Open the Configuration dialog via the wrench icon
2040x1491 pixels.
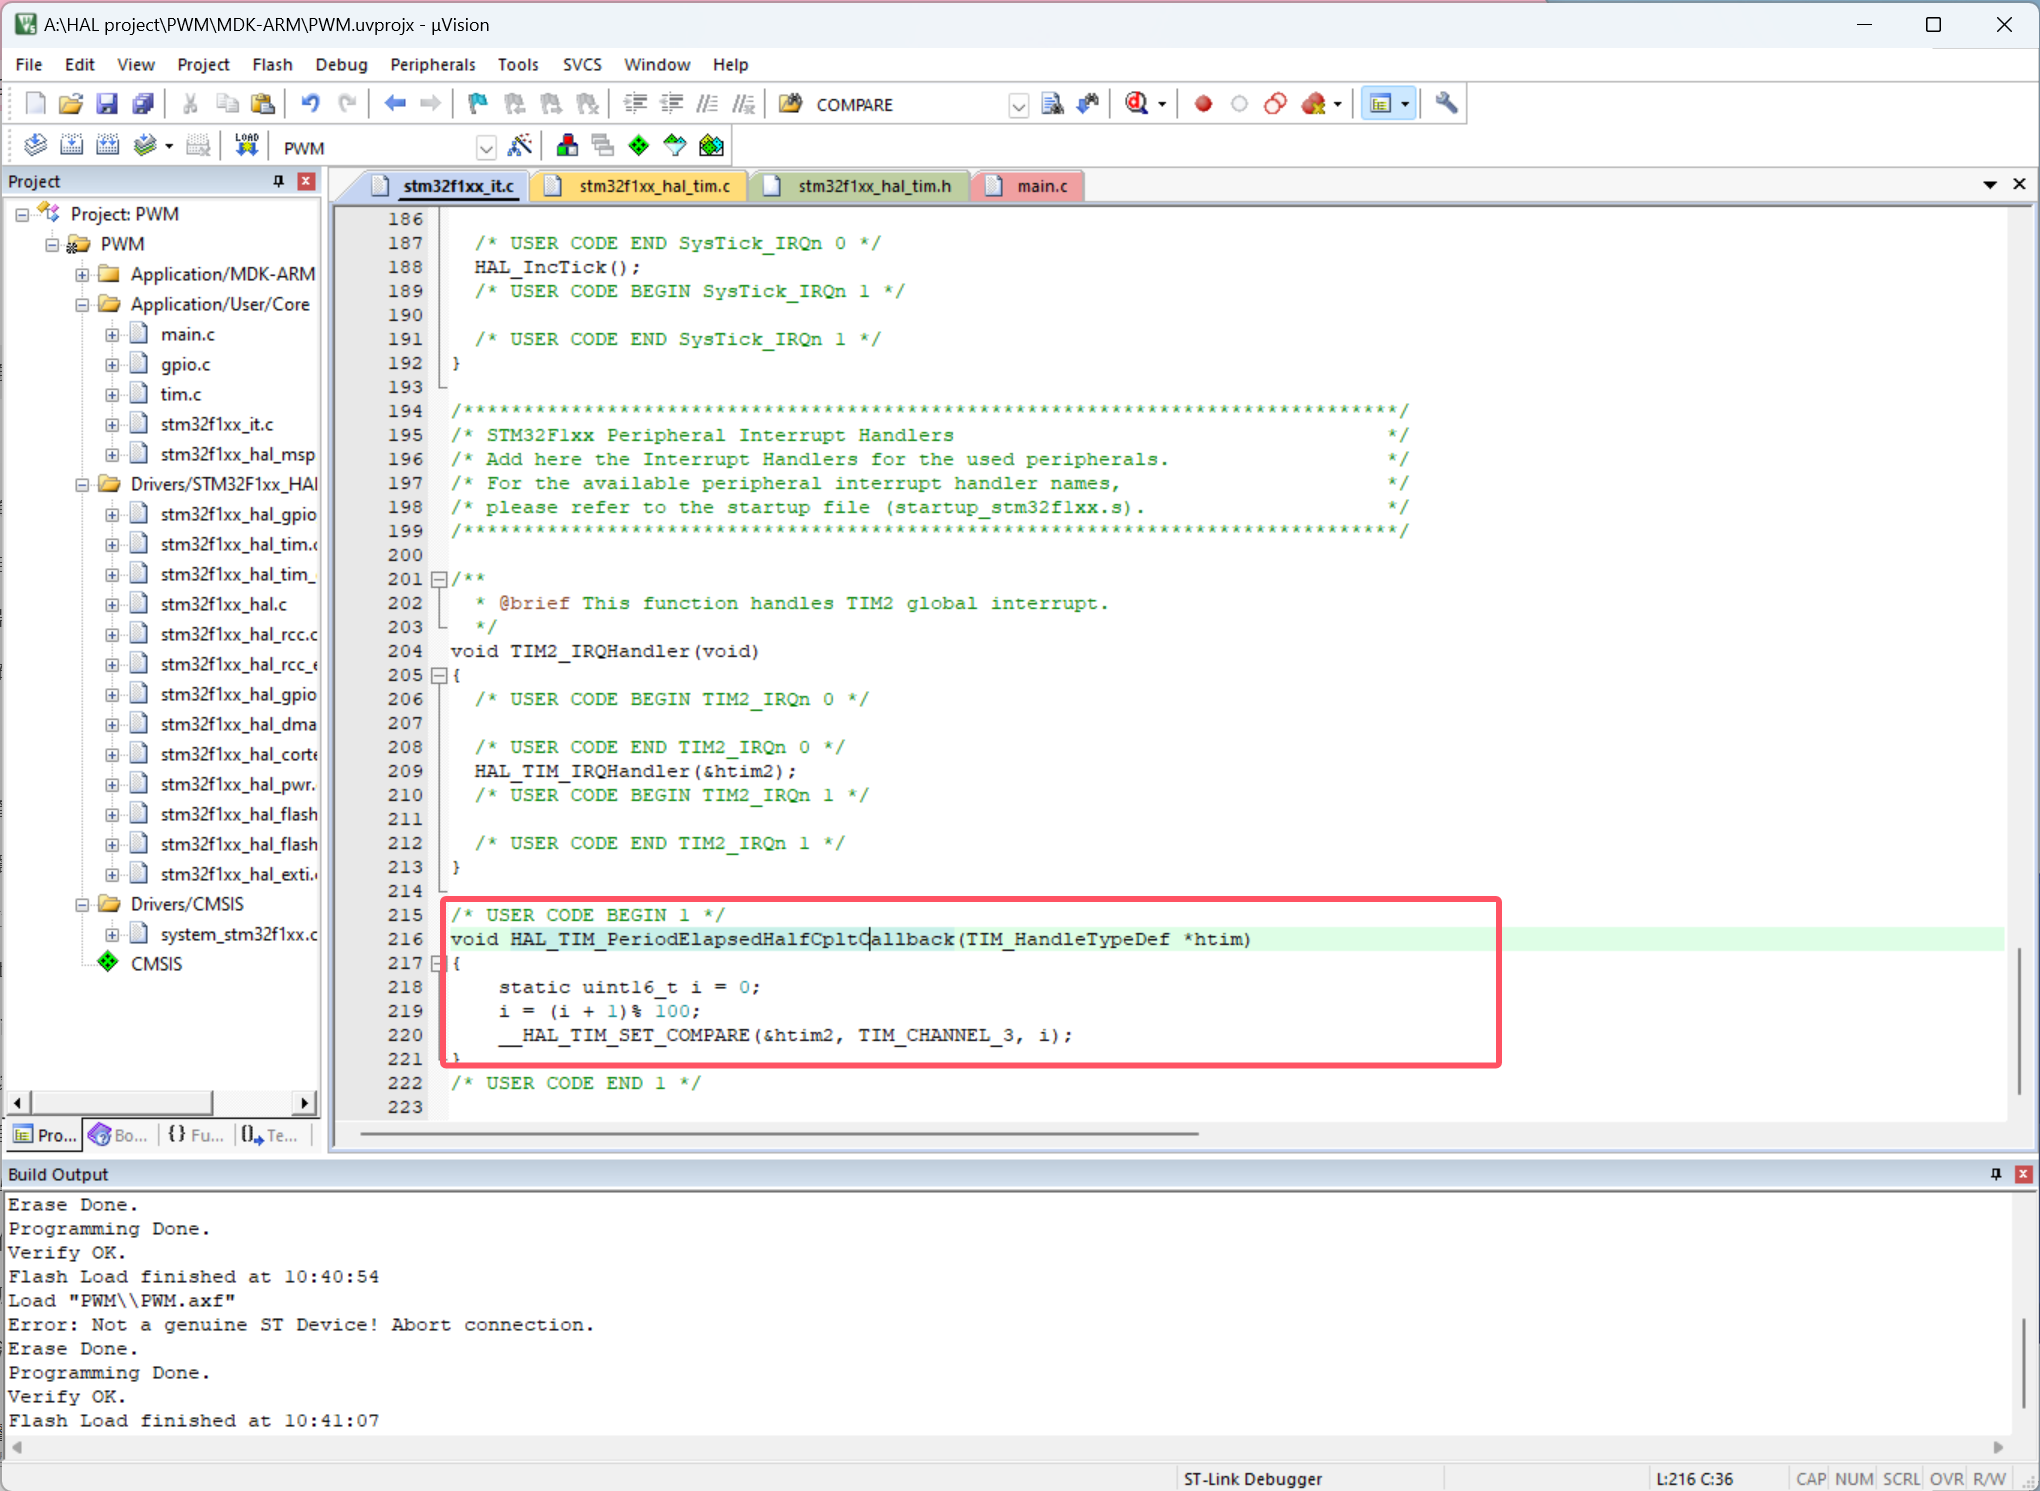pos(1447,103)
